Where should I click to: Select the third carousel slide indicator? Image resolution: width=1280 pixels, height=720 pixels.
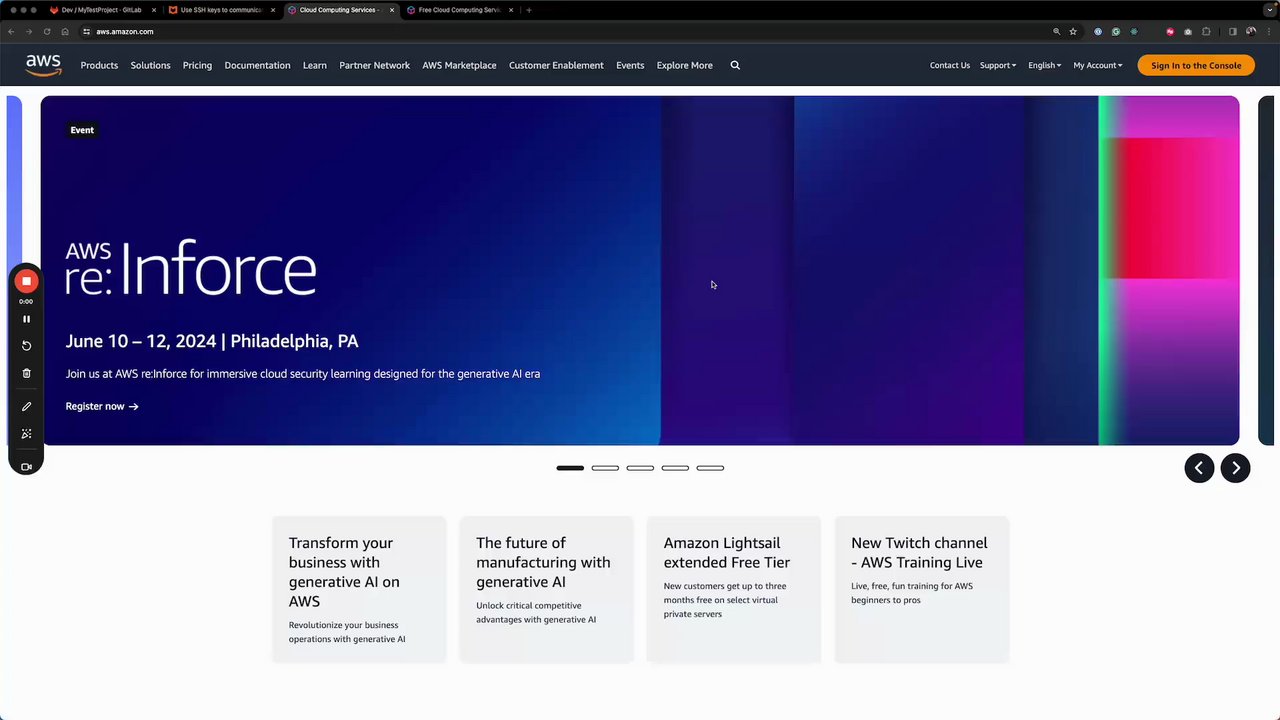click(640, 468)
